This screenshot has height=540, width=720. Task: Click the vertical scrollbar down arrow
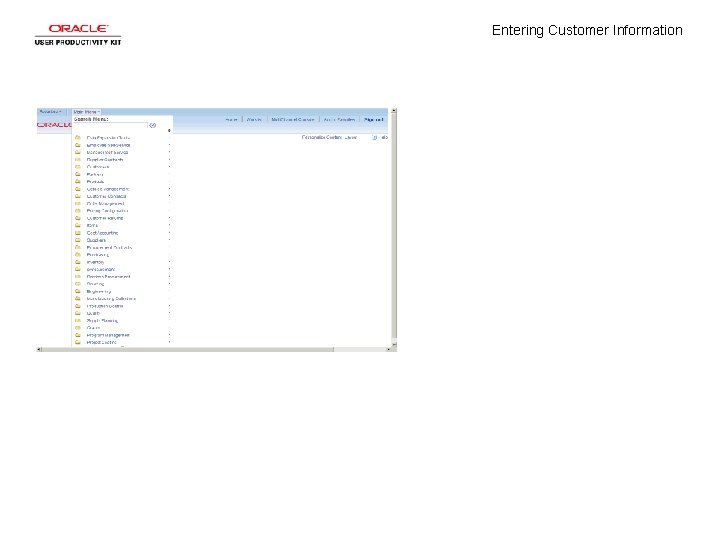[x=394, y=344]
